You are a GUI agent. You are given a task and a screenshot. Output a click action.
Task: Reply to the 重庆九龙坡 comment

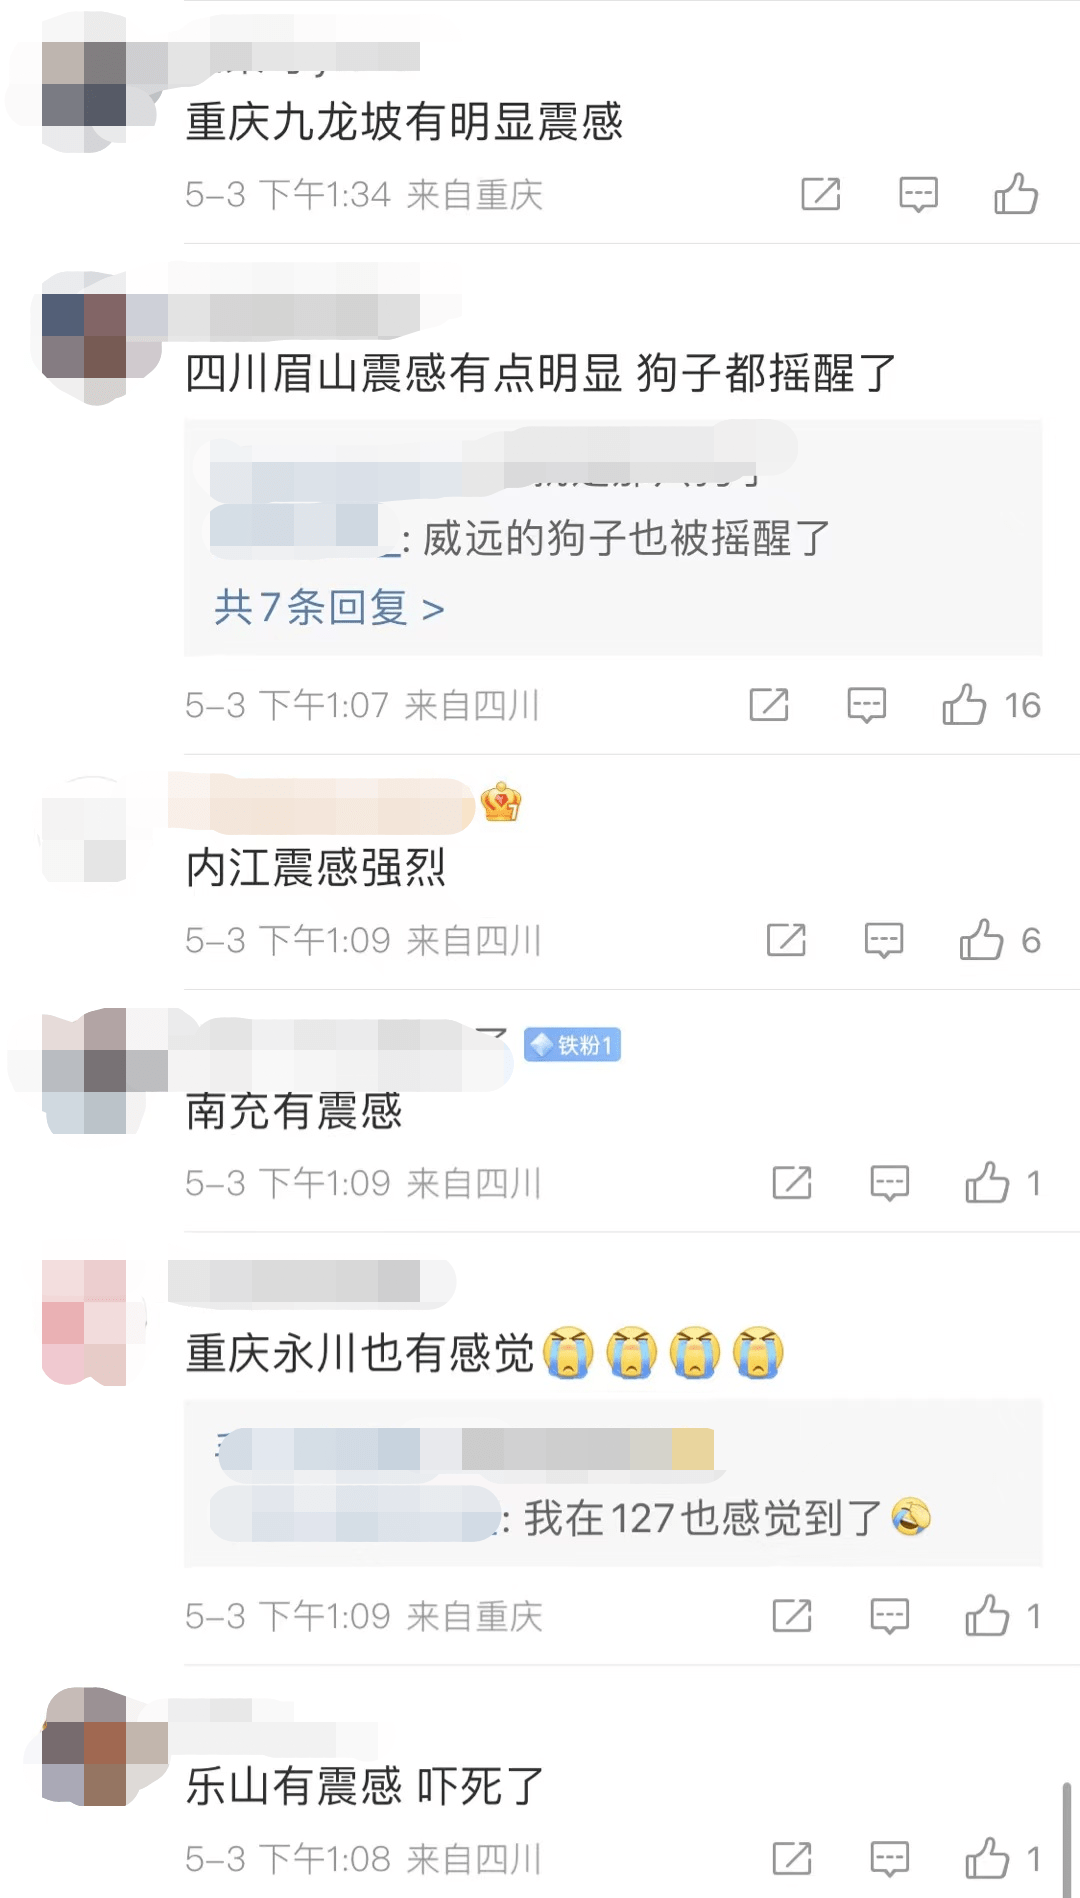(x=918, y=194)
